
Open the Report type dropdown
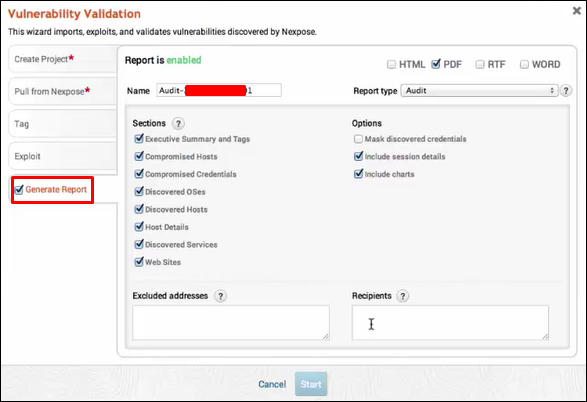click(480, 91)
